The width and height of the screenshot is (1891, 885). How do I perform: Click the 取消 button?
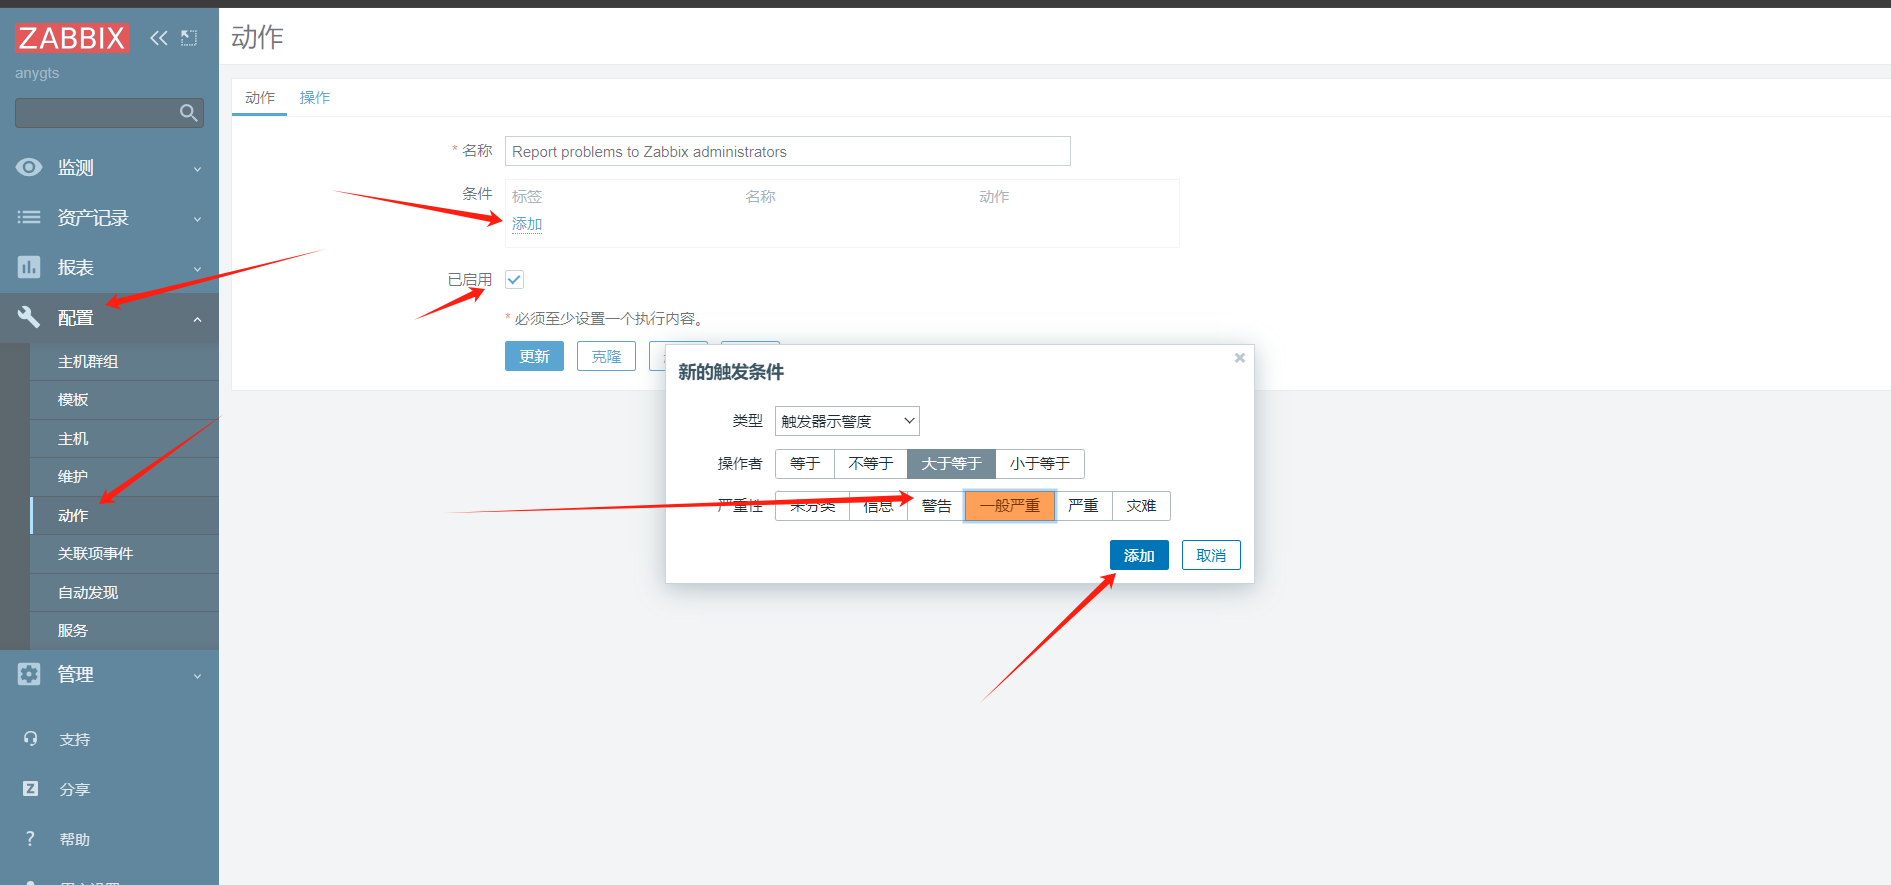click(x=1210, y=556)
